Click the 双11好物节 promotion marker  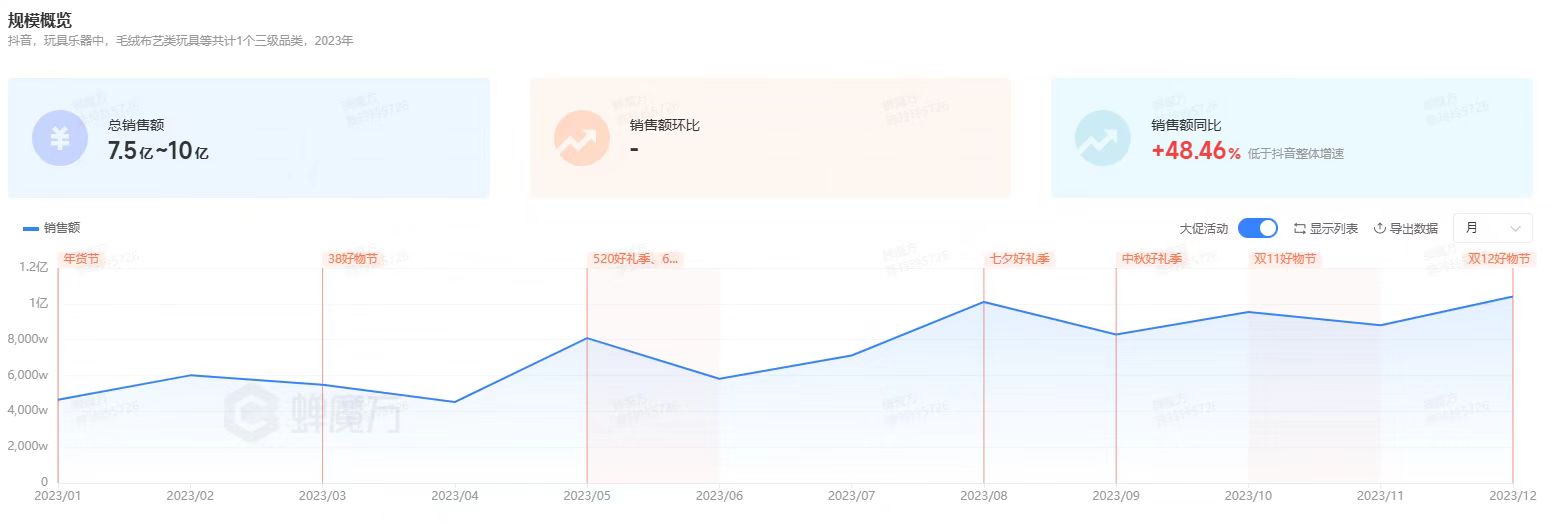pyautogui.click(x=1285, y=259)
